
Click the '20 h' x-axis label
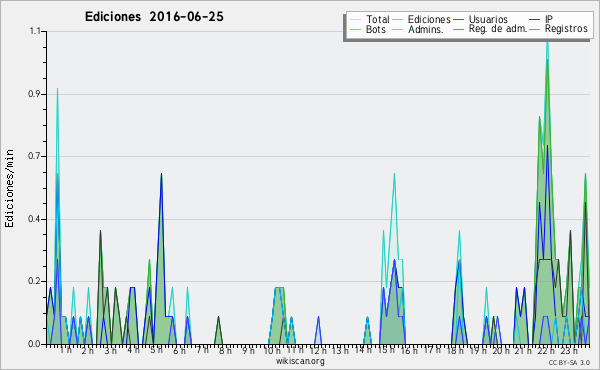[x=501, y=350]
